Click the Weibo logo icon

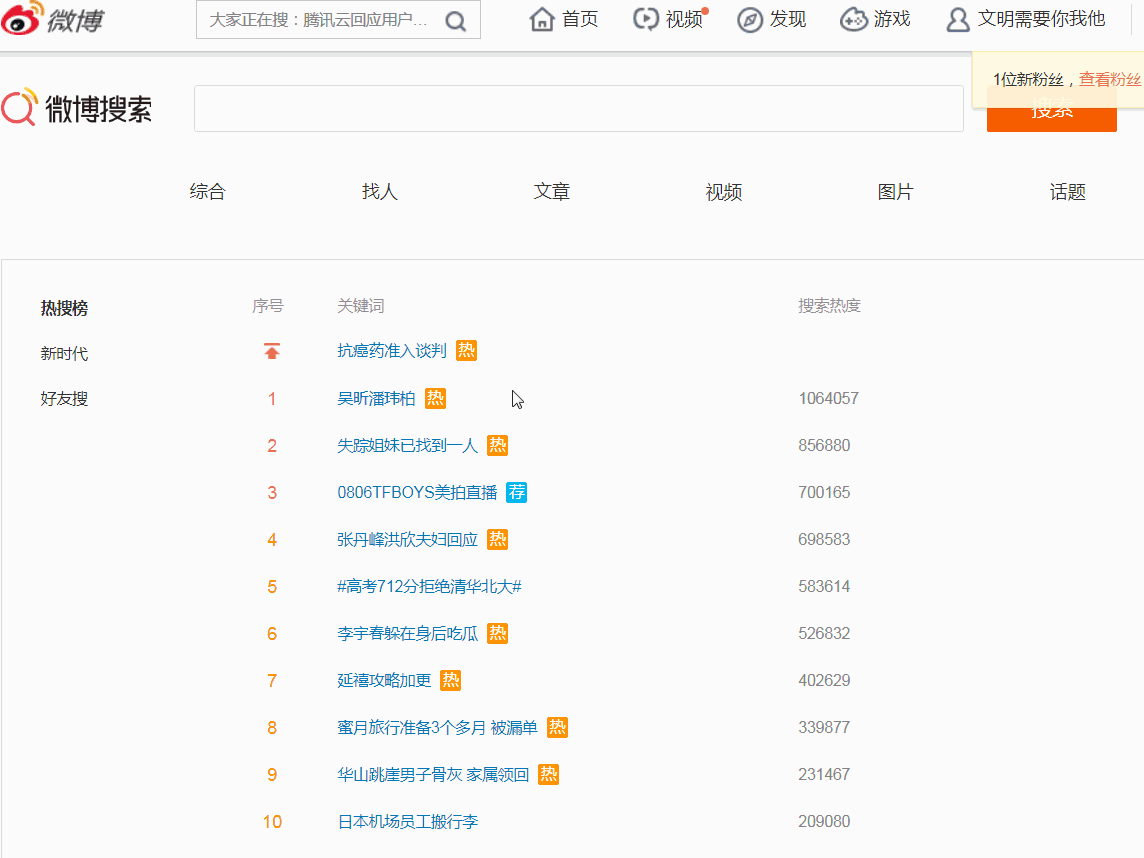[x=22, y=19]
